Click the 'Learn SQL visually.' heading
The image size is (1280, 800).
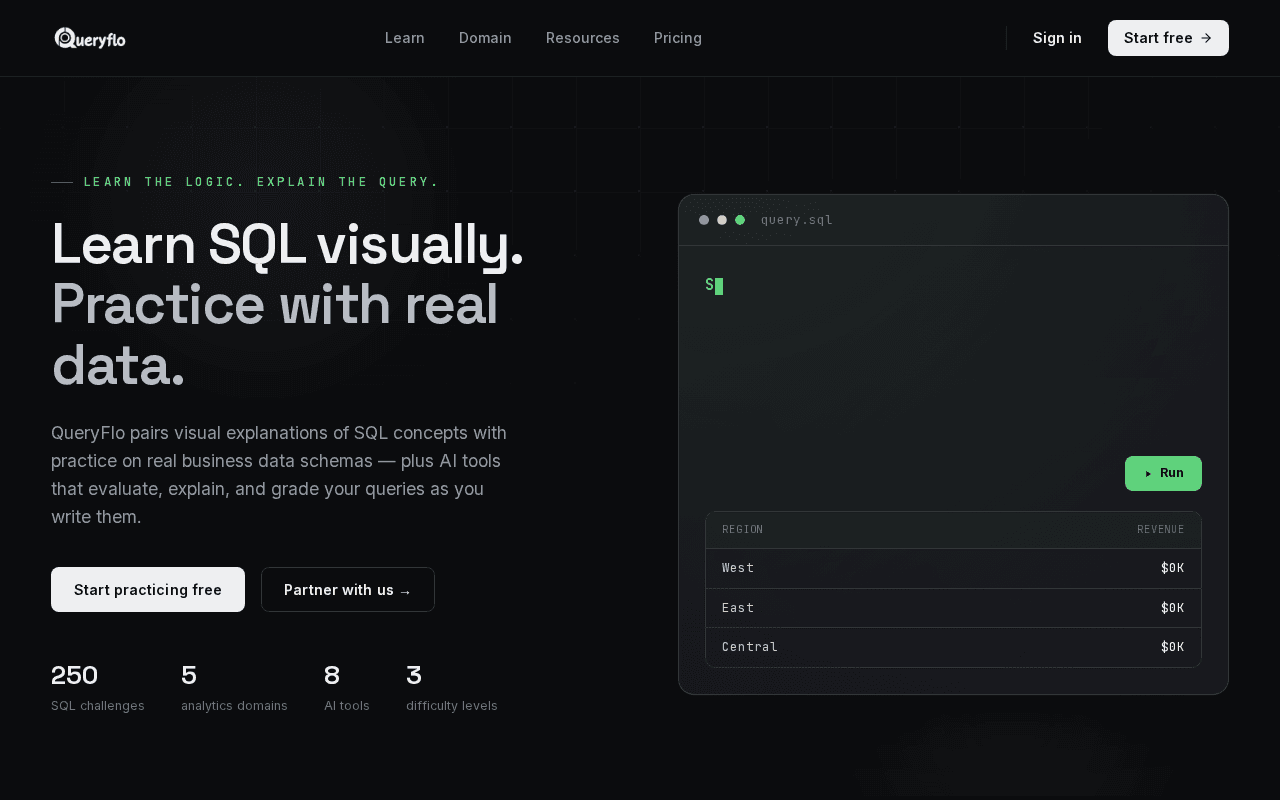[x=287, y=244]
